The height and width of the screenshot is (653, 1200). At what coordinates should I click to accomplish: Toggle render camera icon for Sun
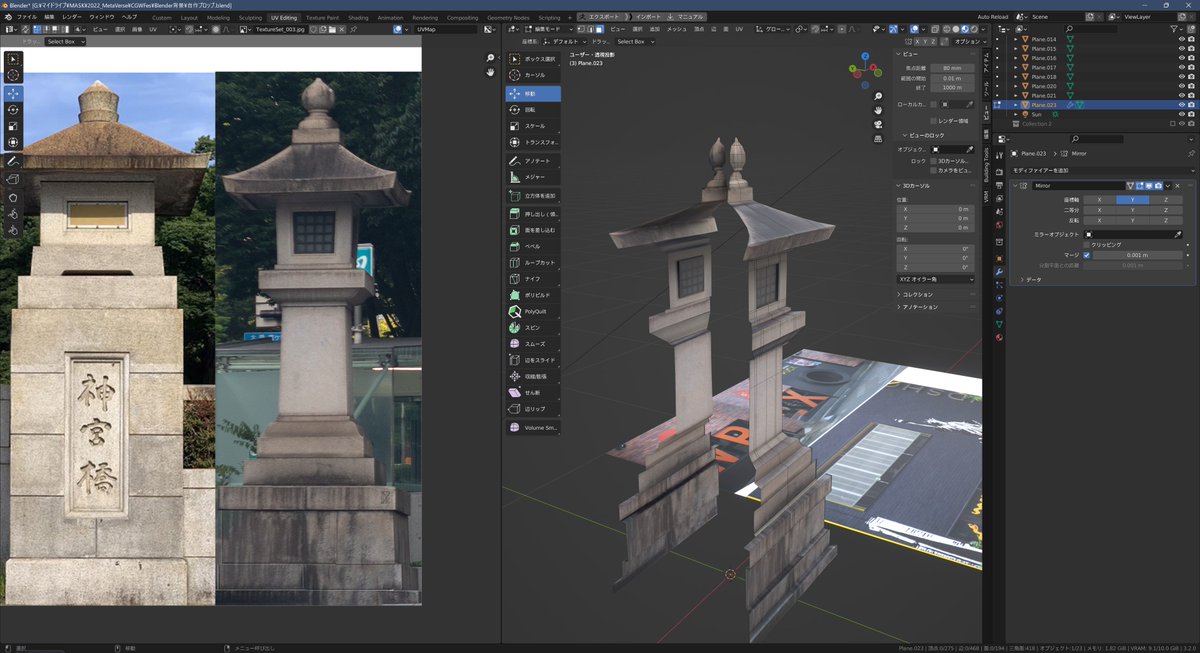pyautogui.click(x=1191, y=114)
